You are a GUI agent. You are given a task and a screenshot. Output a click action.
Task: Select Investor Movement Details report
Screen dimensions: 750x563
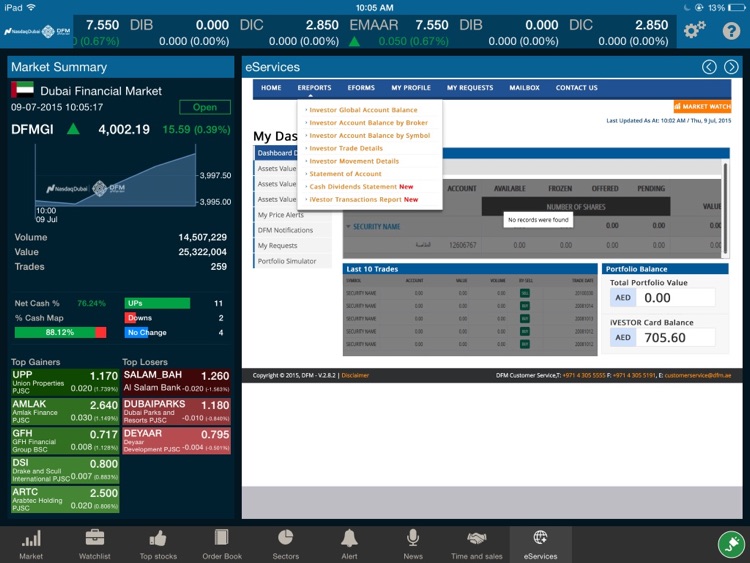354,161
